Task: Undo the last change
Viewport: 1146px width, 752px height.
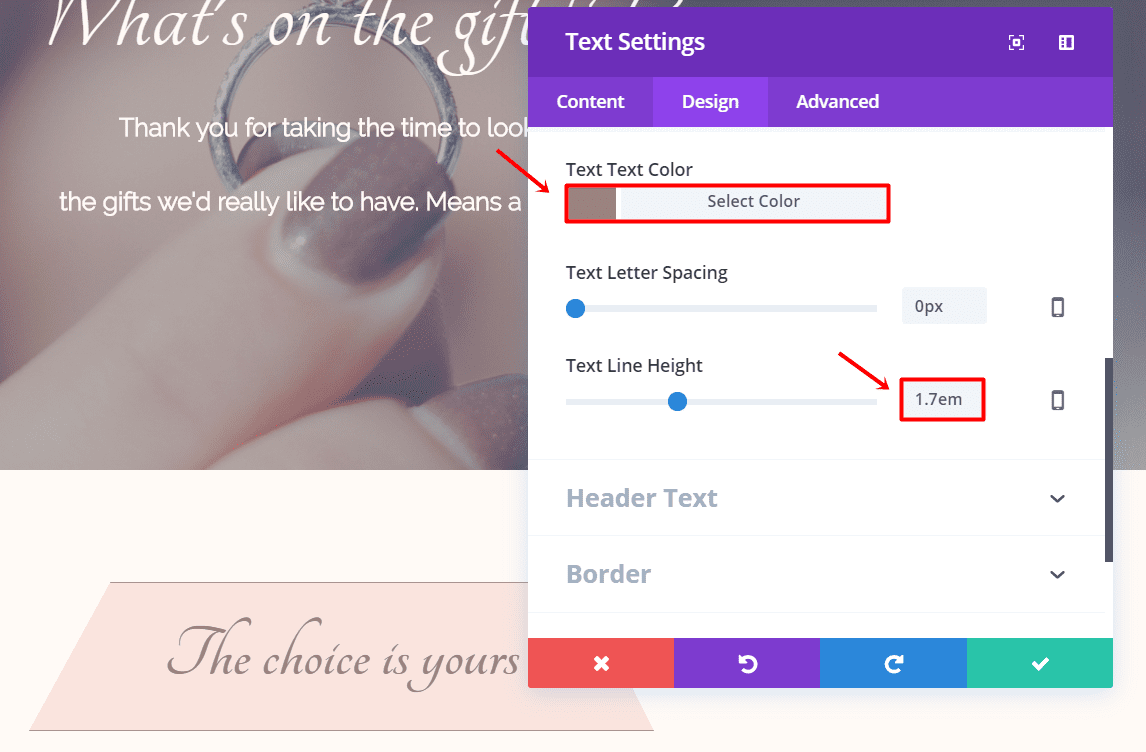Action: click(747, 663)
